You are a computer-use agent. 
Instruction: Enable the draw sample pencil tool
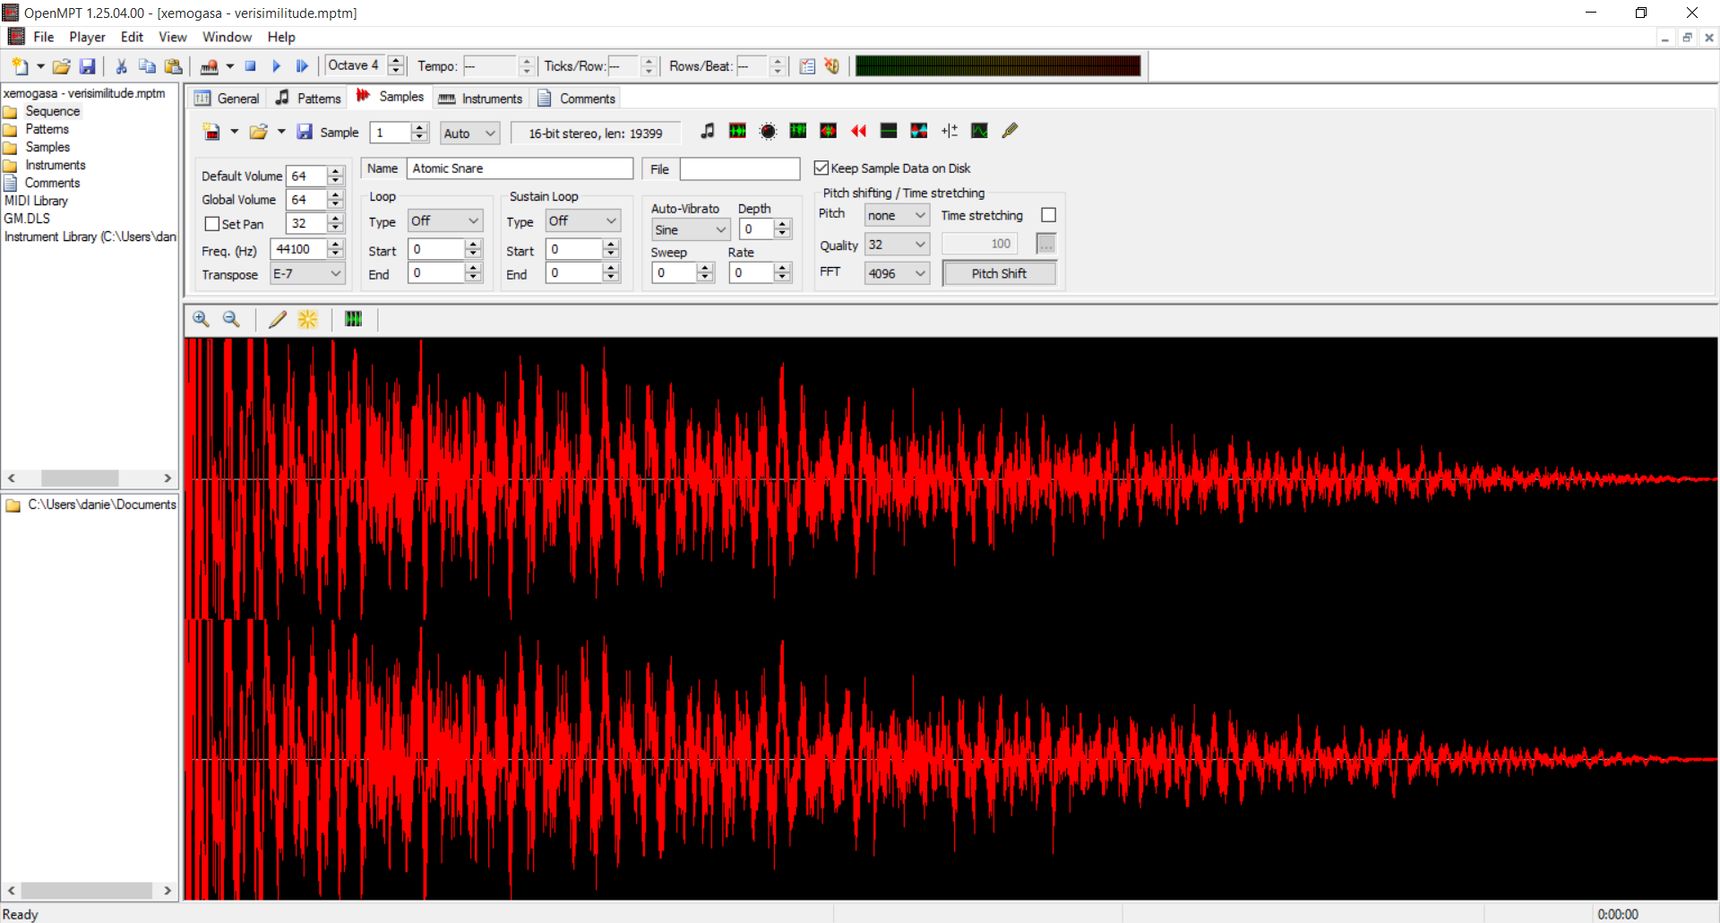278,319
